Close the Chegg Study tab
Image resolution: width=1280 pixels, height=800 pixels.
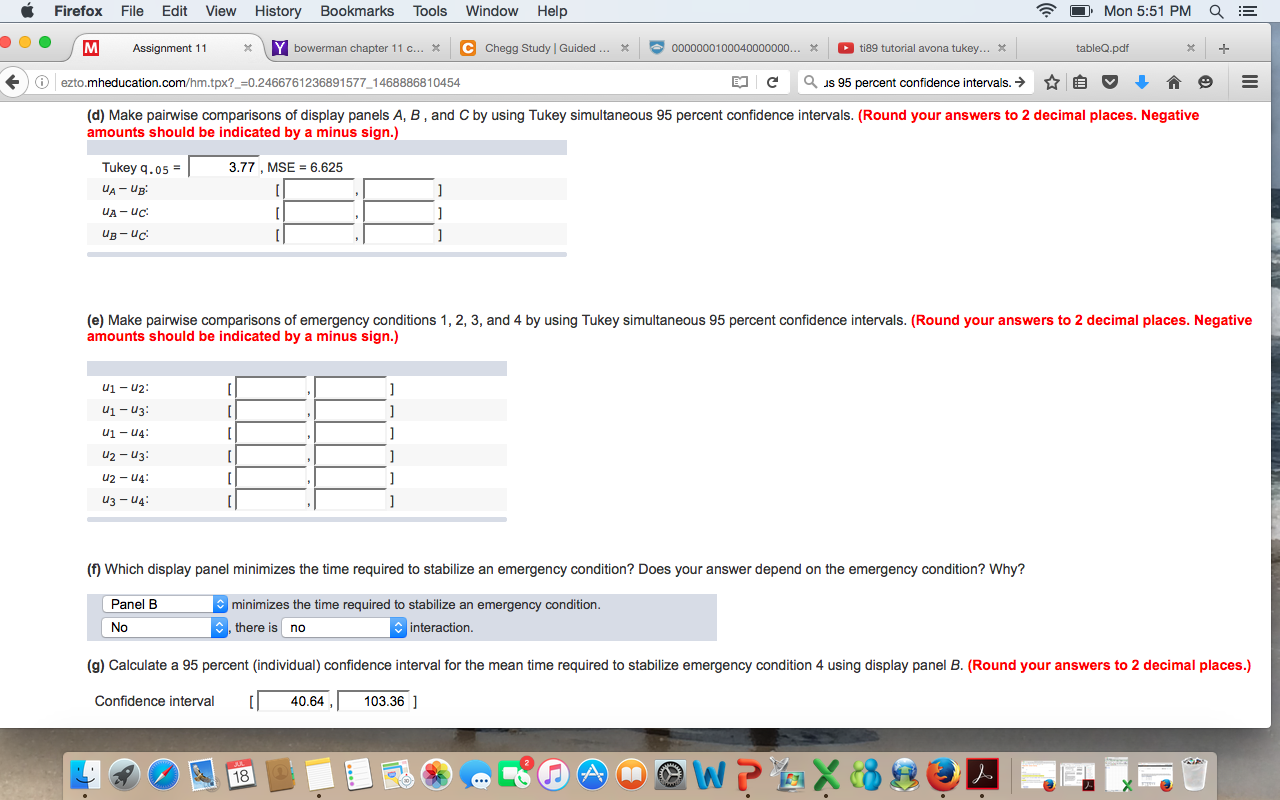(x=625, y=48)
